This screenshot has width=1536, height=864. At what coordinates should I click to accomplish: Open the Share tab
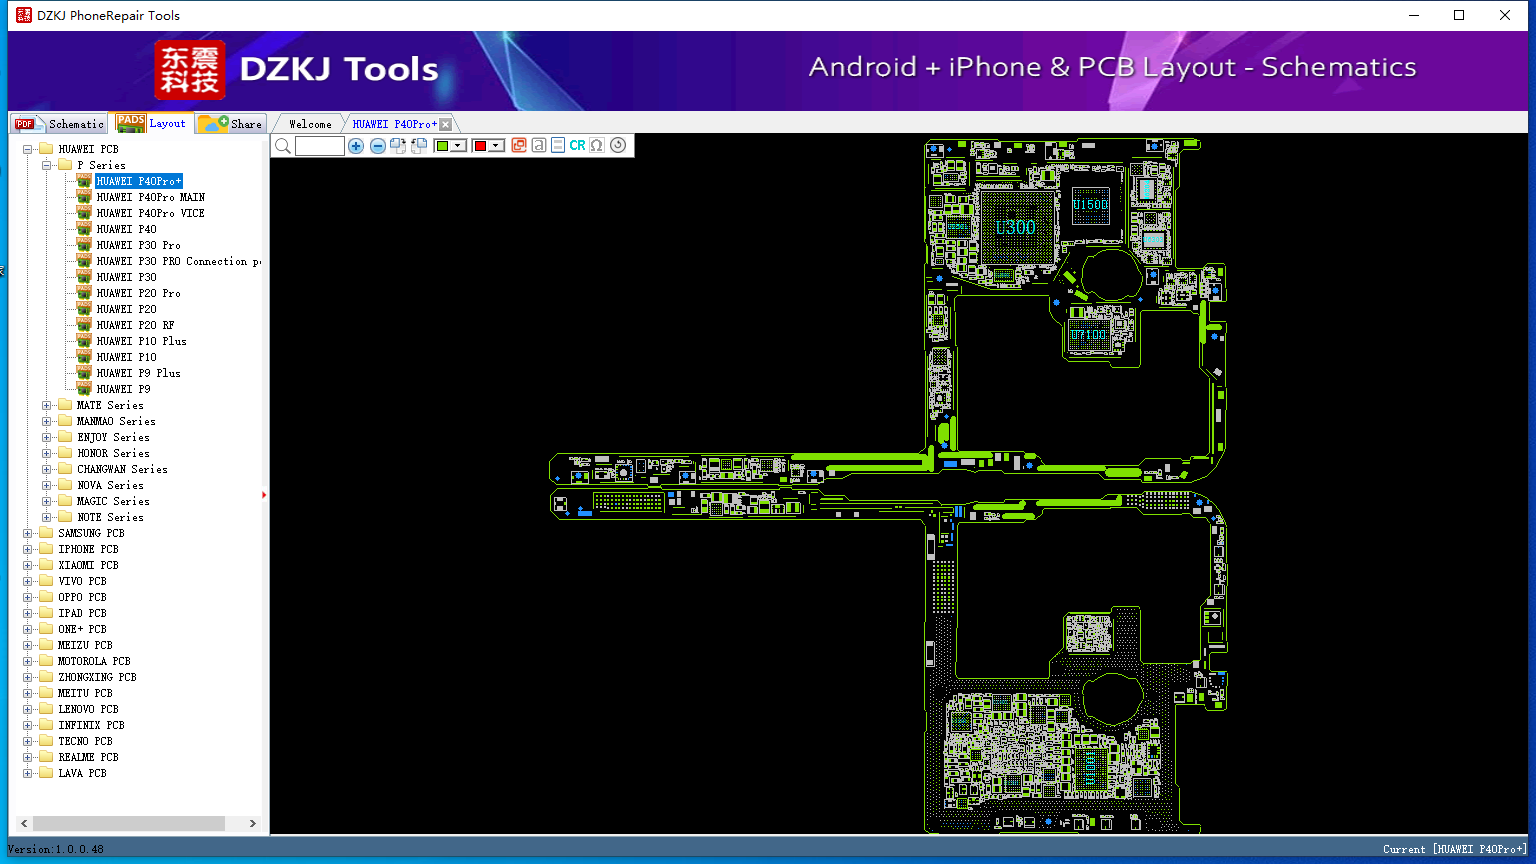[x=230, y=124]
